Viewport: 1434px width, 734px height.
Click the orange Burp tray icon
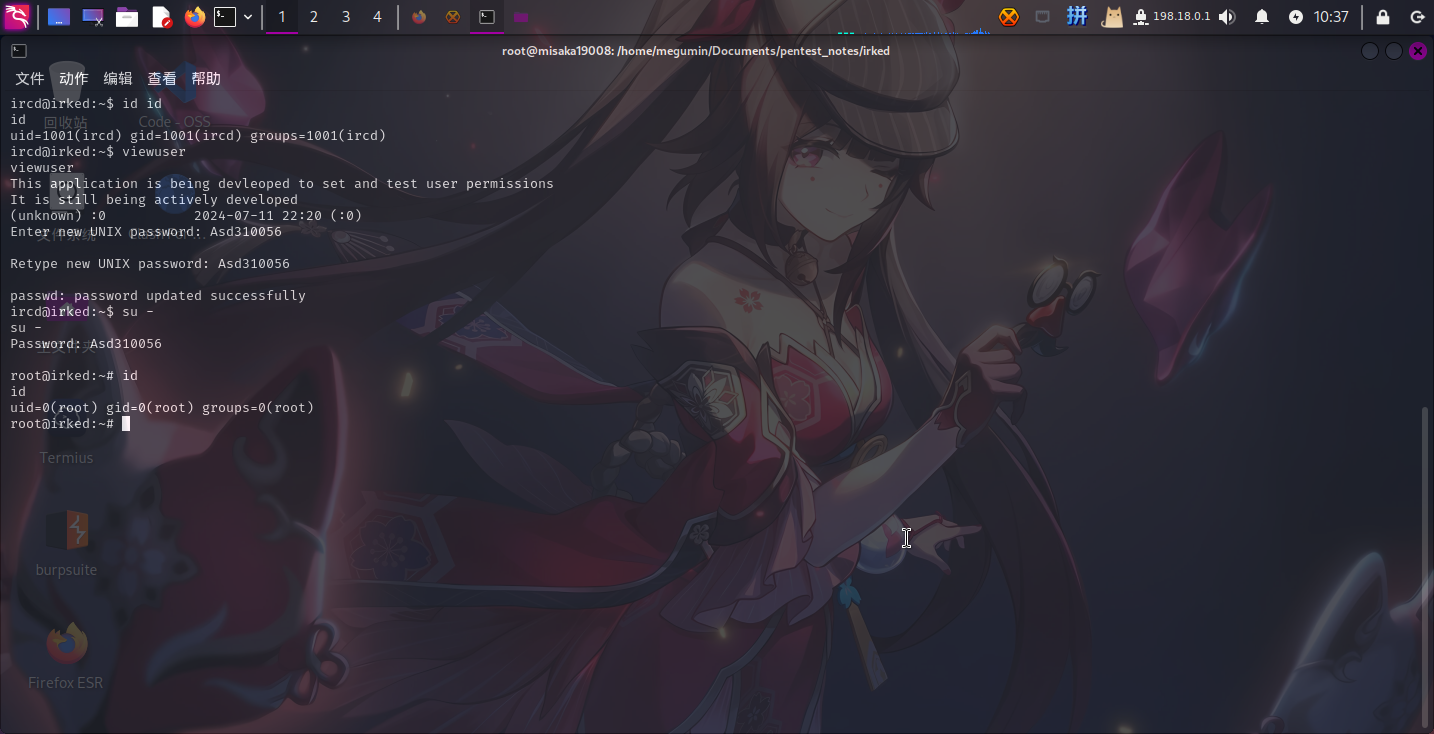1009,17
